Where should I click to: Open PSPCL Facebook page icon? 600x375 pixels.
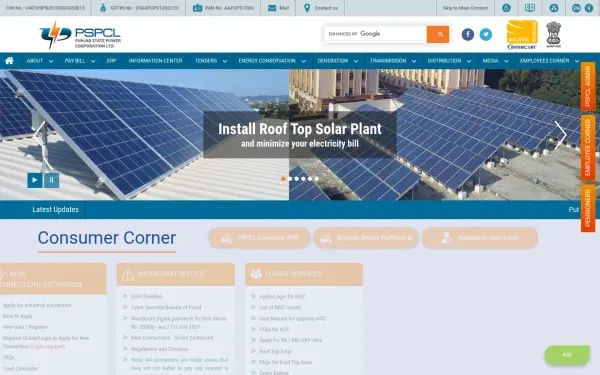click(468, 34)
